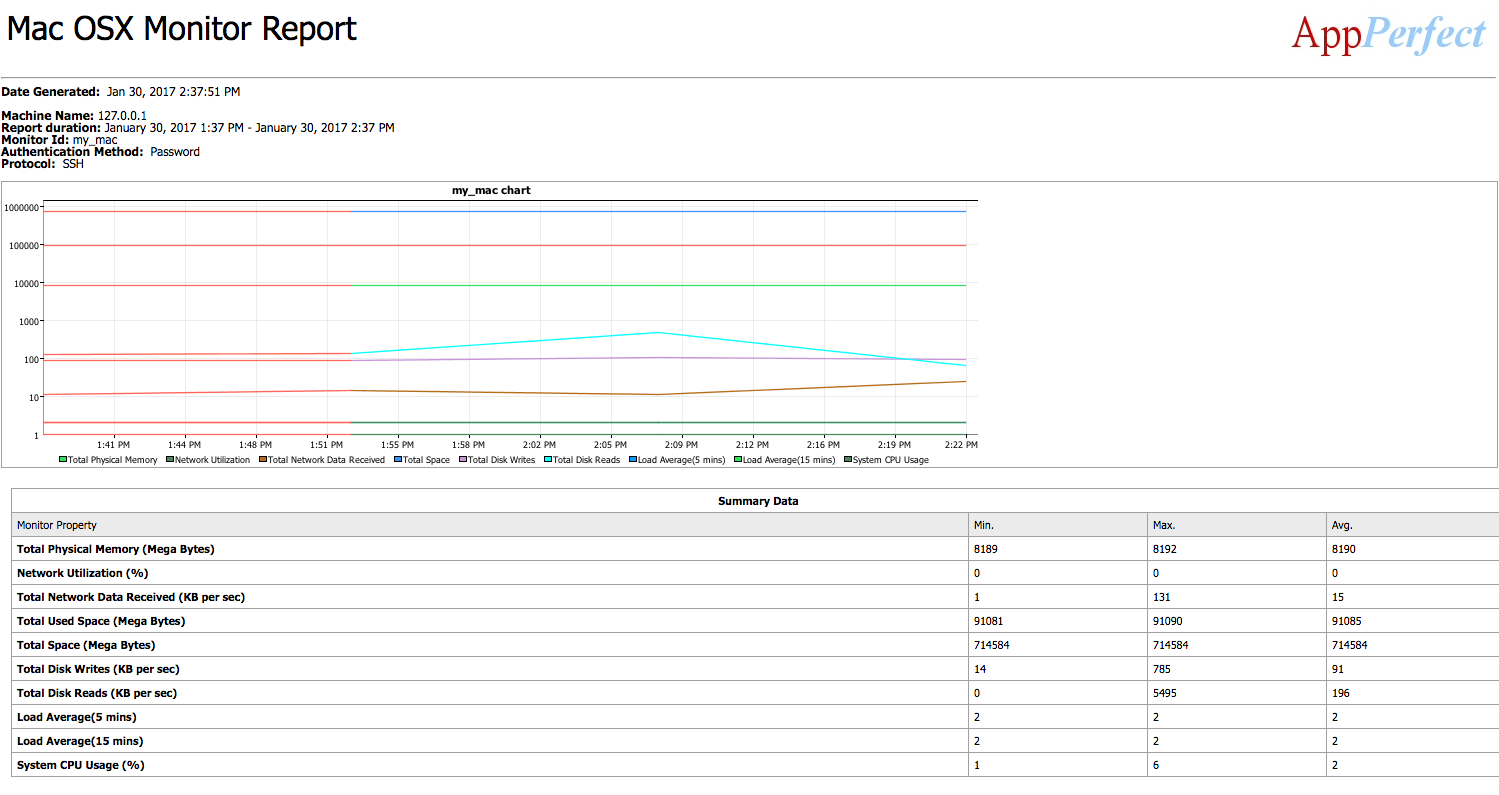
Task: Click the my_mac chart title
Action: tap(491, 190)
